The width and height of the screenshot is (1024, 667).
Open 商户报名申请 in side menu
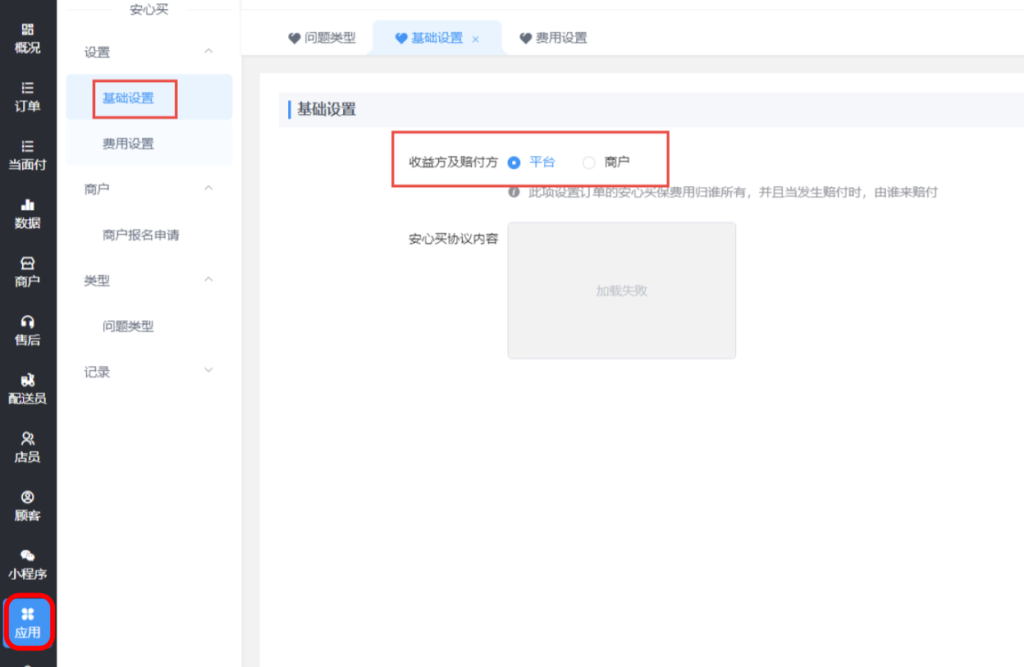(x=141, y=235)
